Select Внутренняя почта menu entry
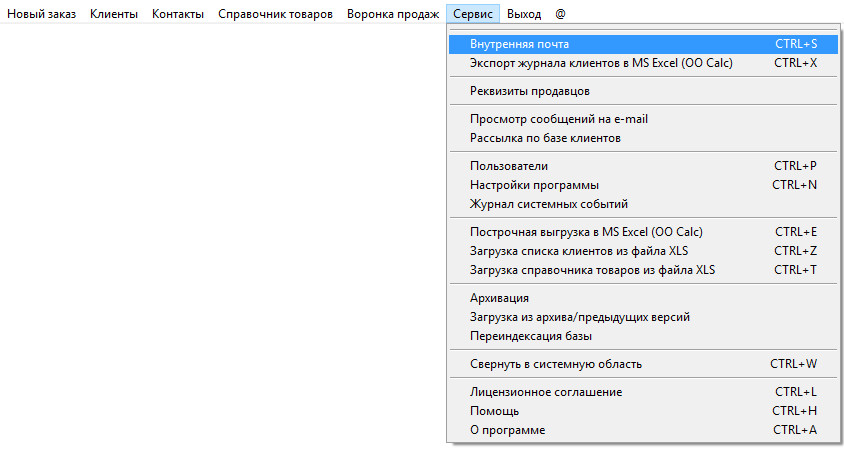Image resolution: width=844 pixels, height=449 pixels. coord(519,44)
